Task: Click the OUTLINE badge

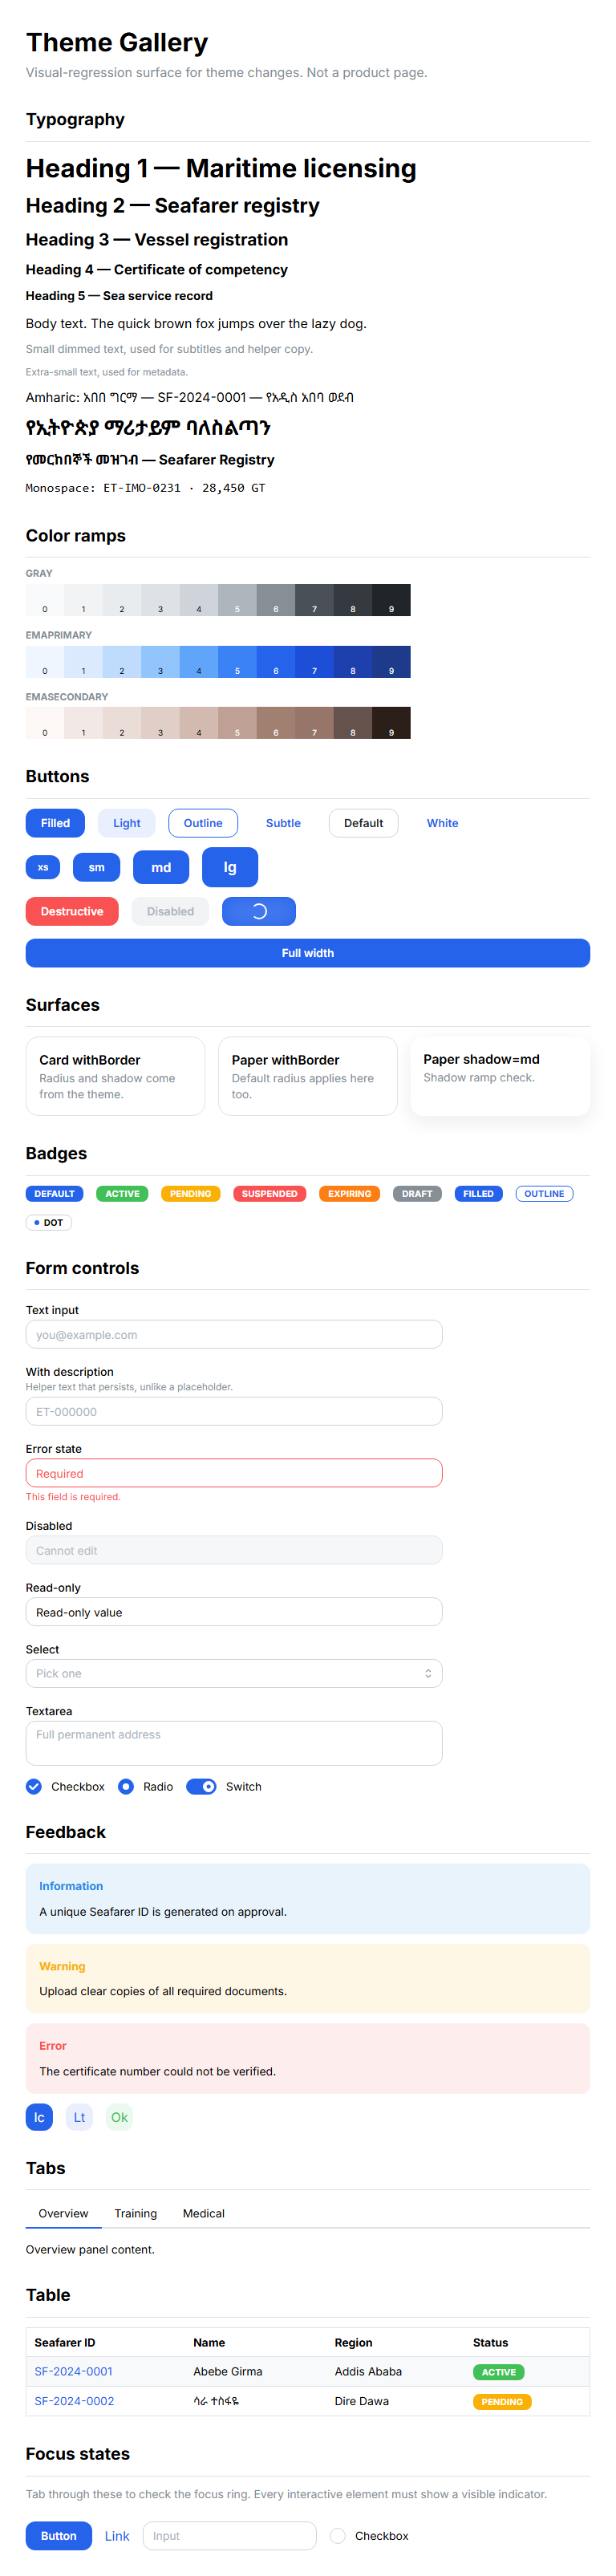Action: [x=544, y=1193]
